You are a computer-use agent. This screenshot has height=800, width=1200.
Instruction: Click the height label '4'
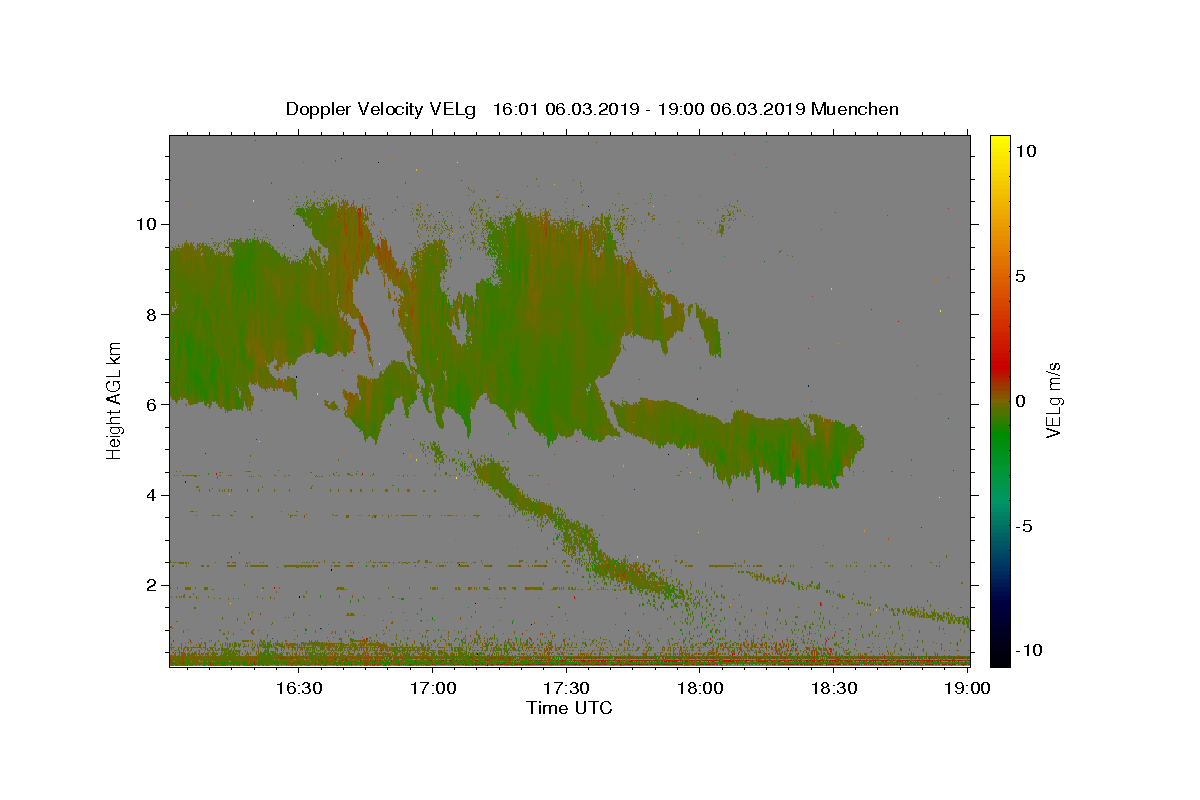tap(152, 495)
